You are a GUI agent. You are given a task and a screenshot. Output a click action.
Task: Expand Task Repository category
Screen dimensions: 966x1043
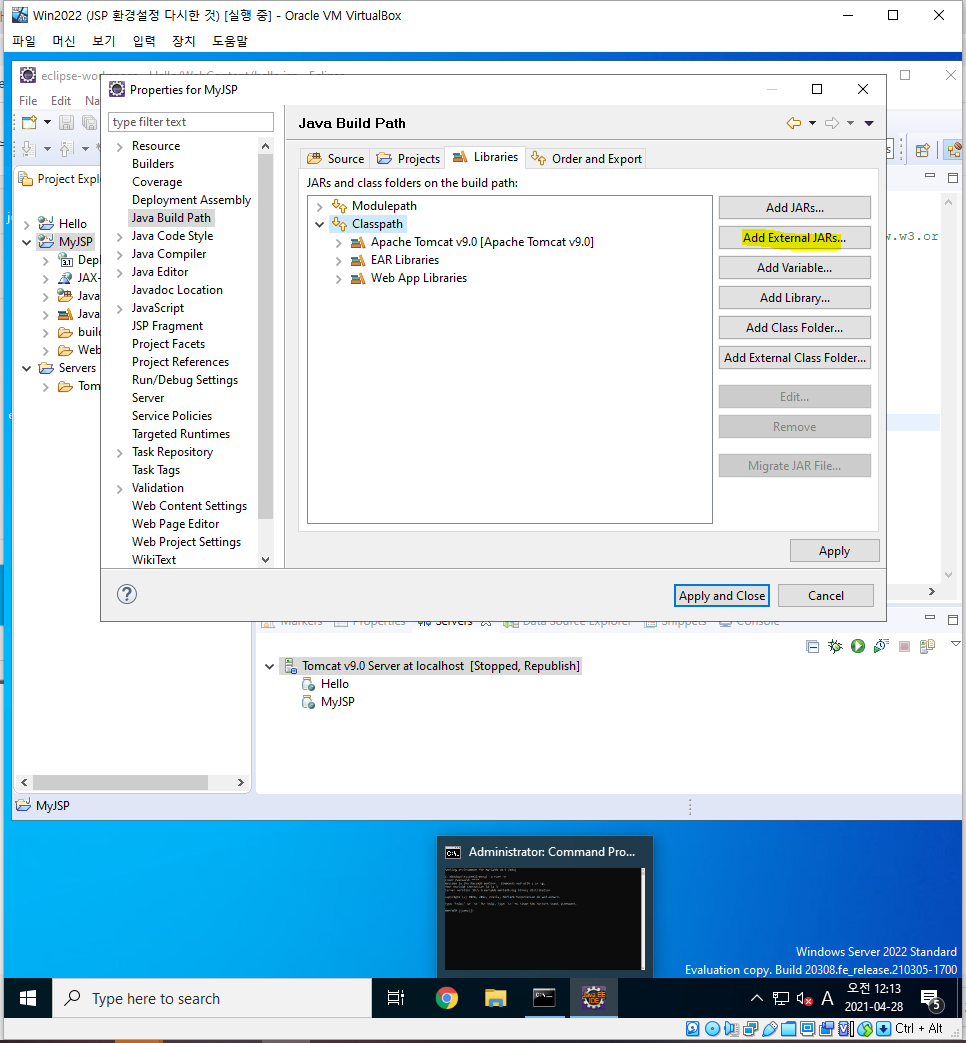click(120, 452)
